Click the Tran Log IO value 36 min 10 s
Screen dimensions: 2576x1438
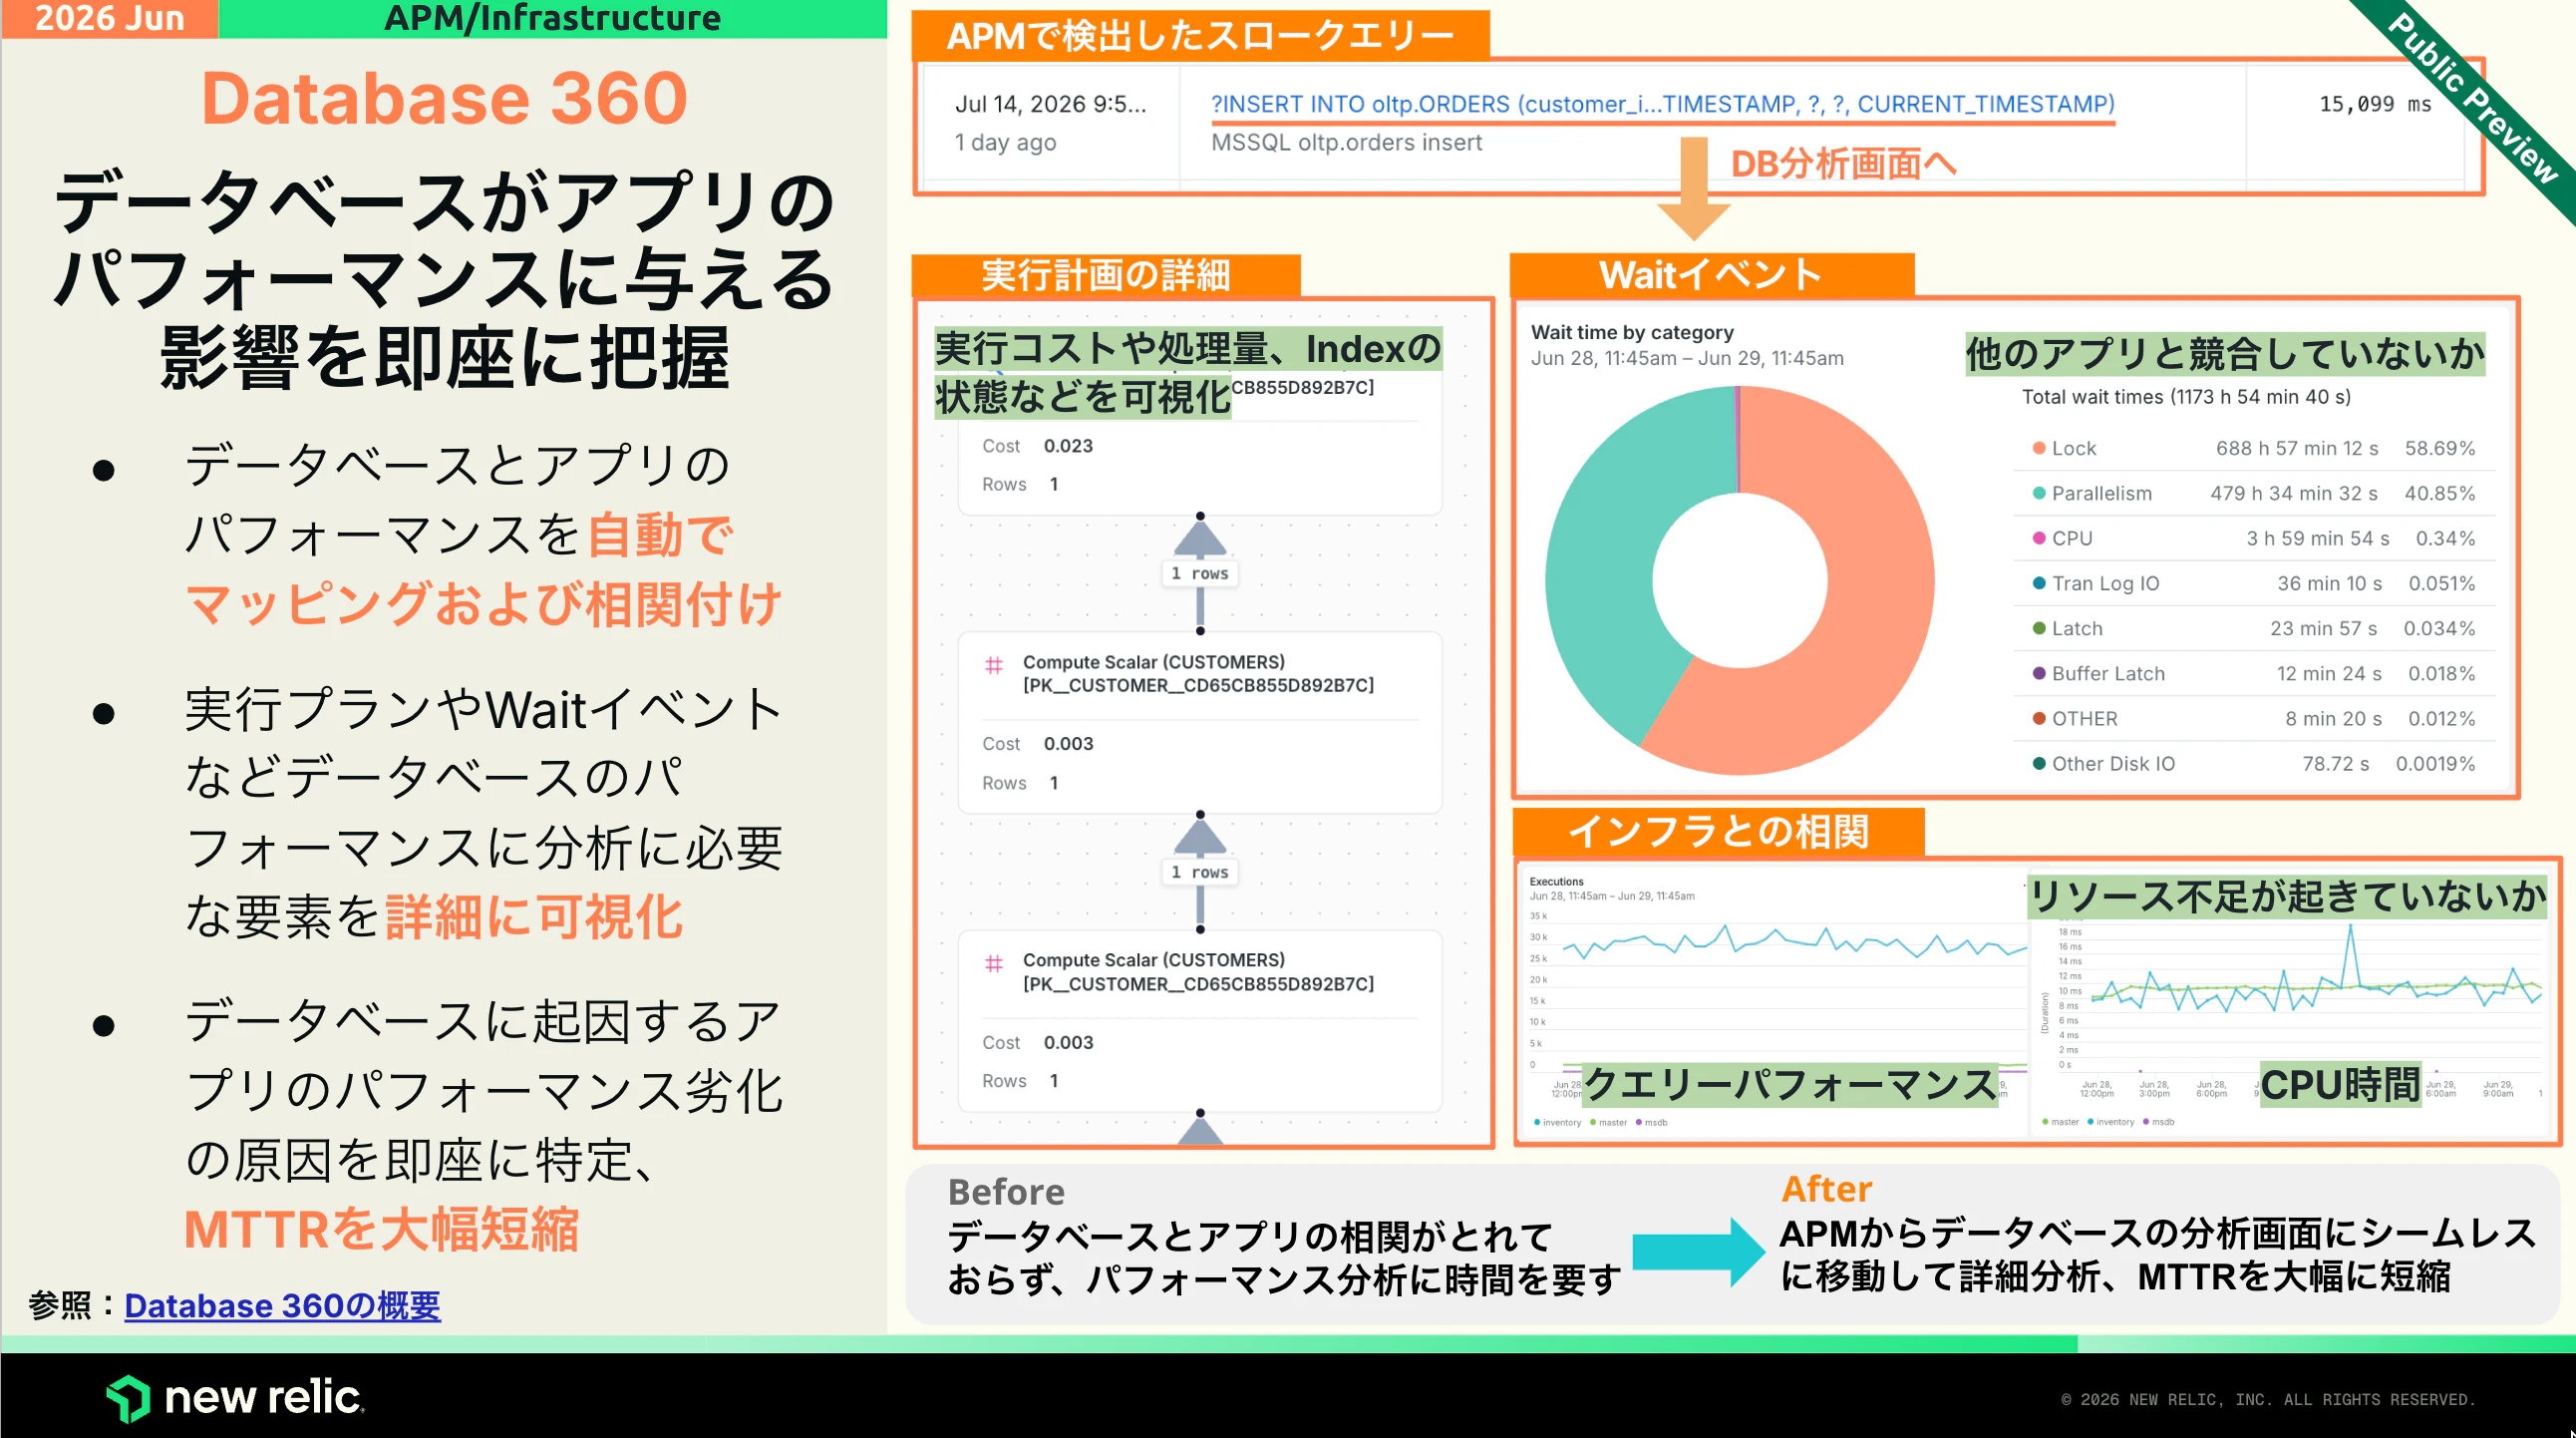[x=2329, y=583]
